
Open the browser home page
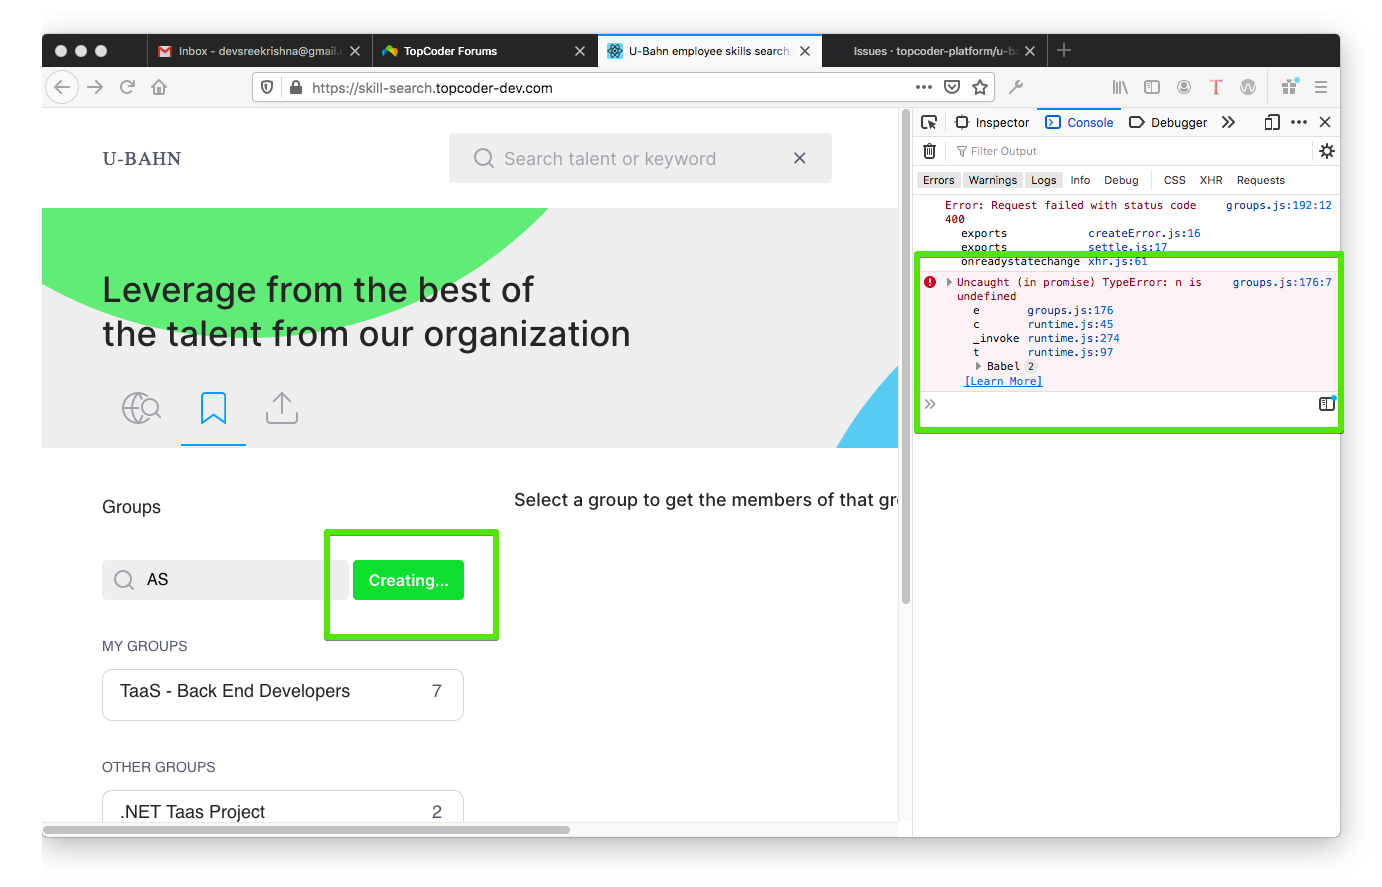159,87
